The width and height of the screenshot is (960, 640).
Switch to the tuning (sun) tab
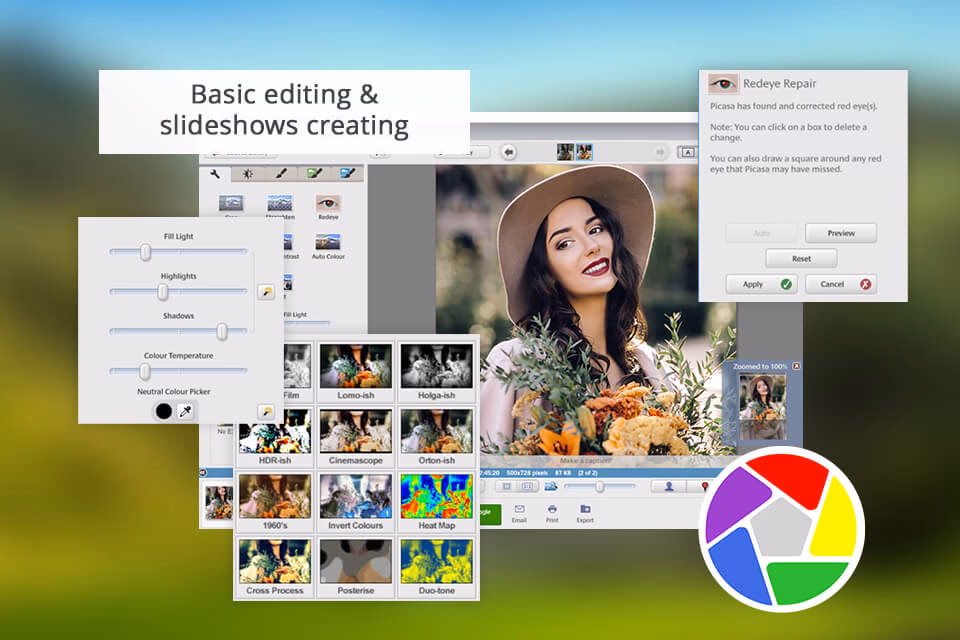pos(248,173)
